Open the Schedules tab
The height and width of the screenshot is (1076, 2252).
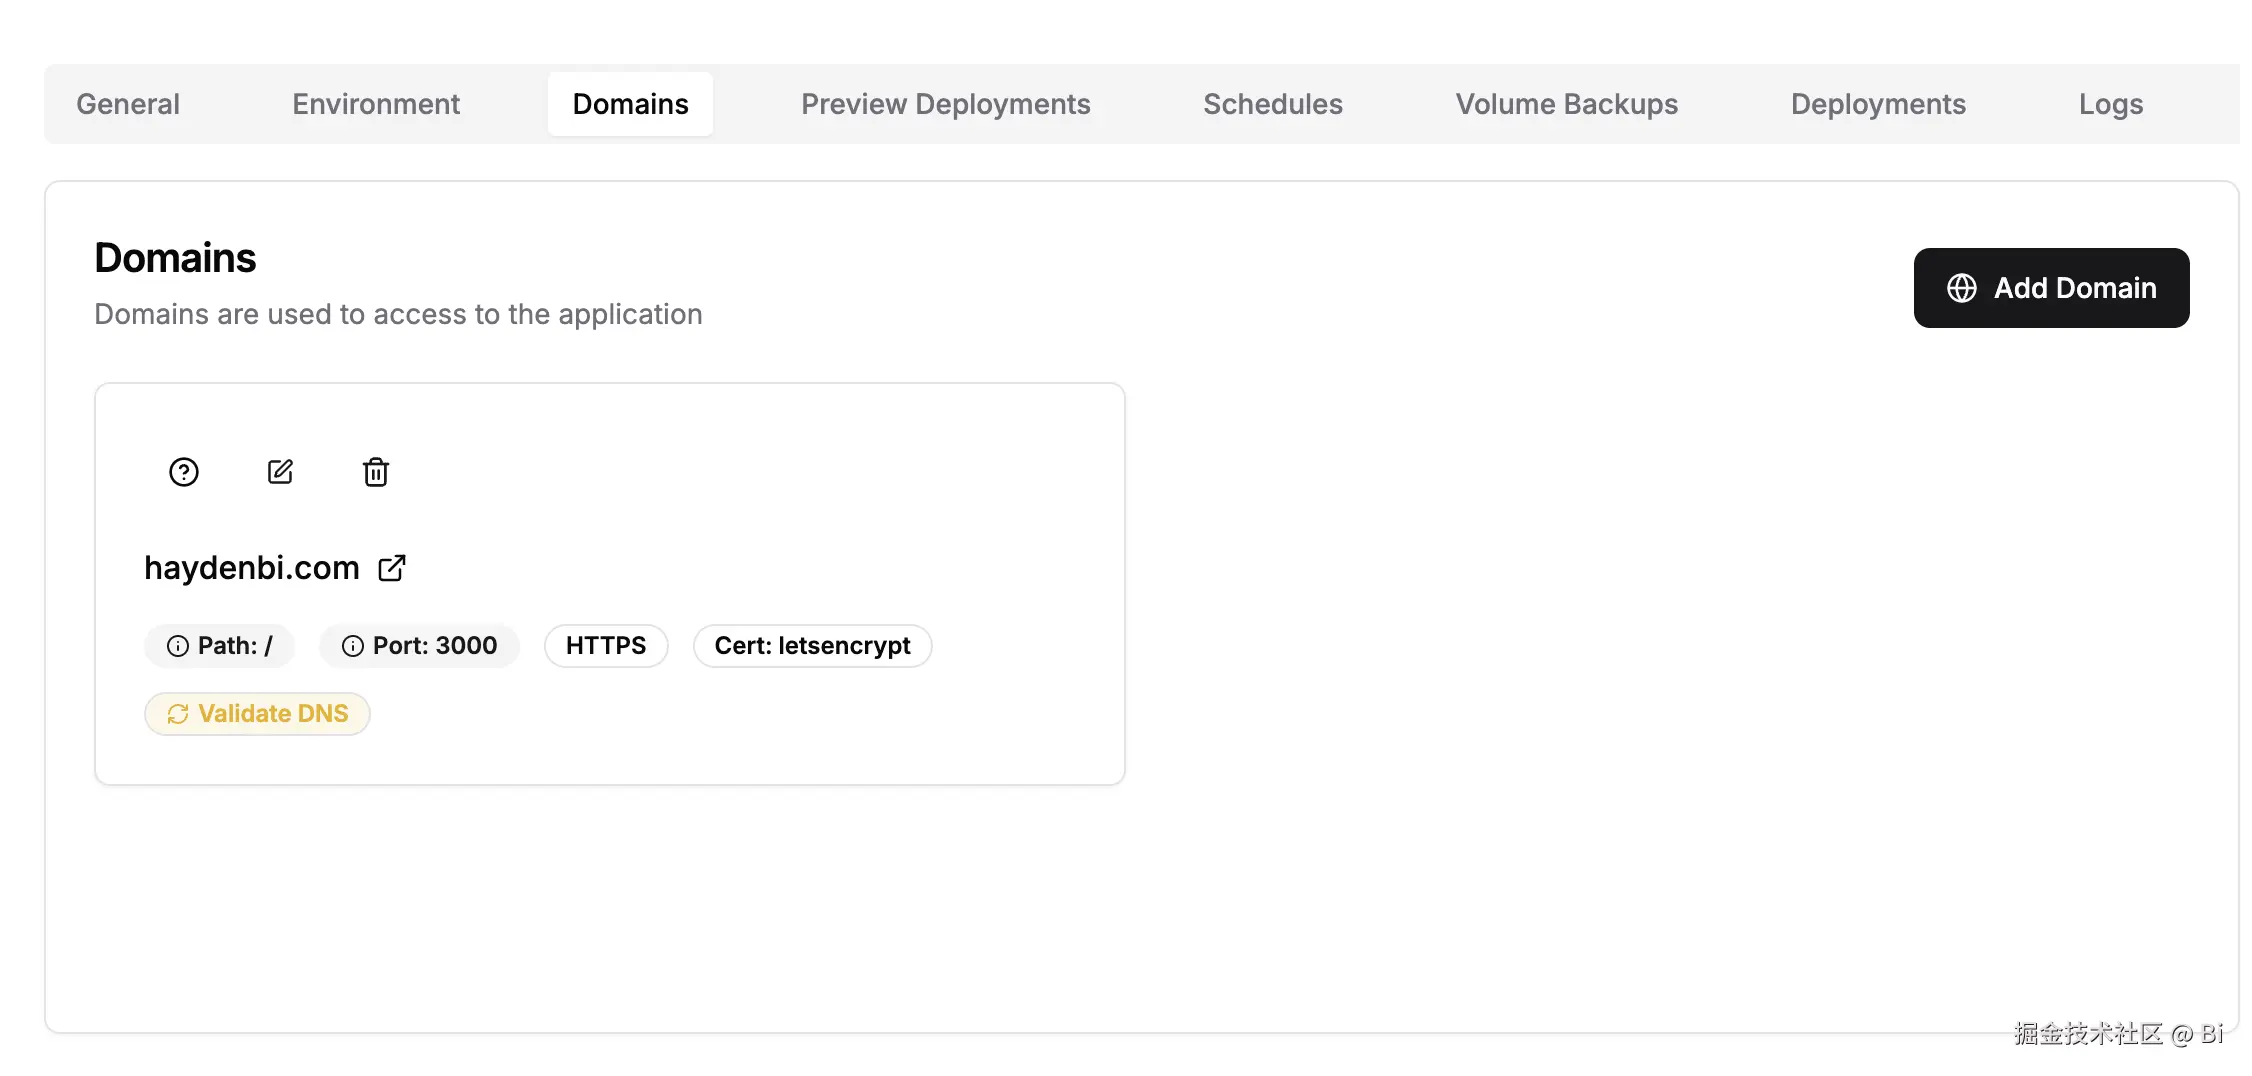1273,104
